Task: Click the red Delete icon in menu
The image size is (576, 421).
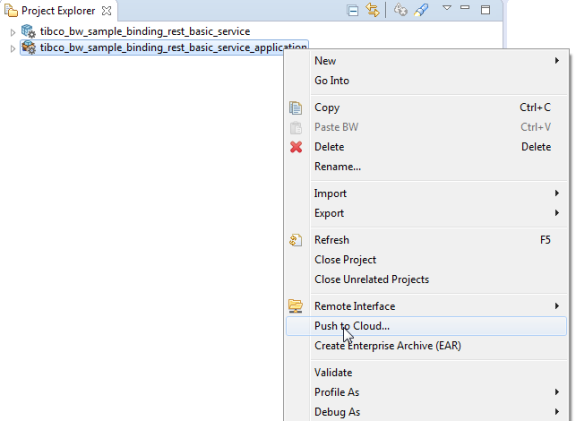Action: click(x=296, y=147)
